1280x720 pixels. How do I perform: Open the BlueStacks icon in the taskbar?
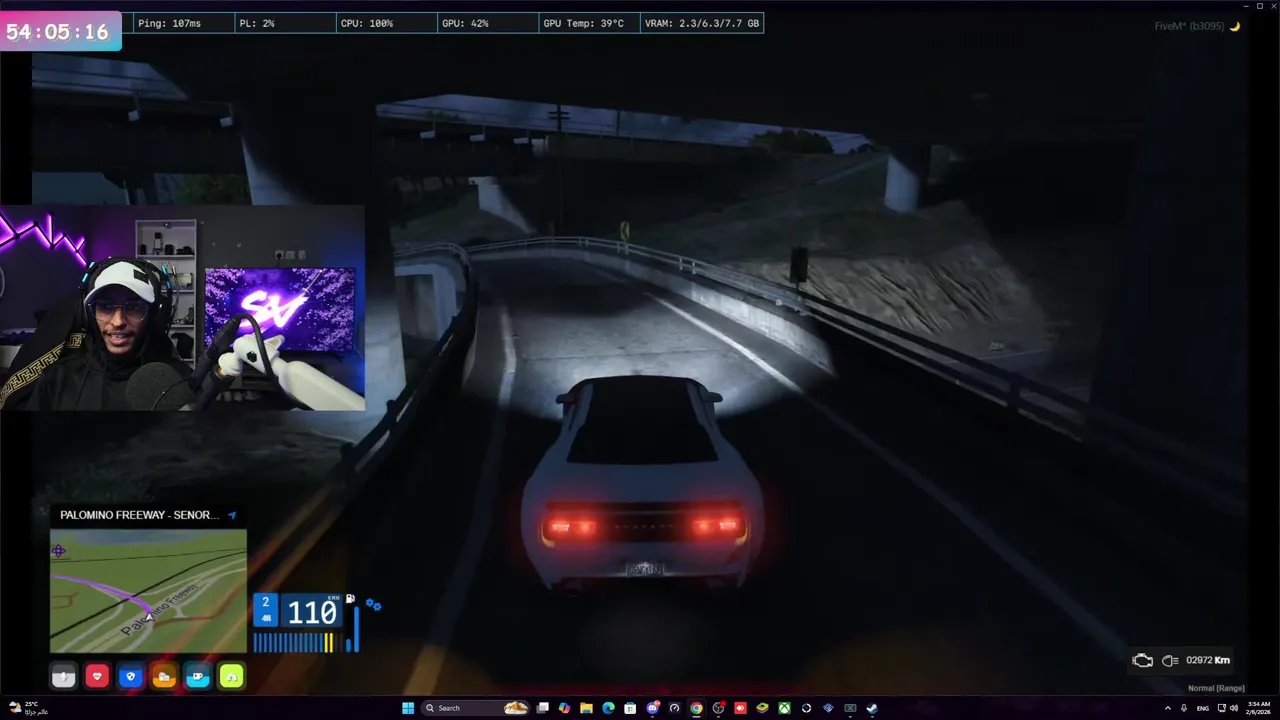click(762, 708)
